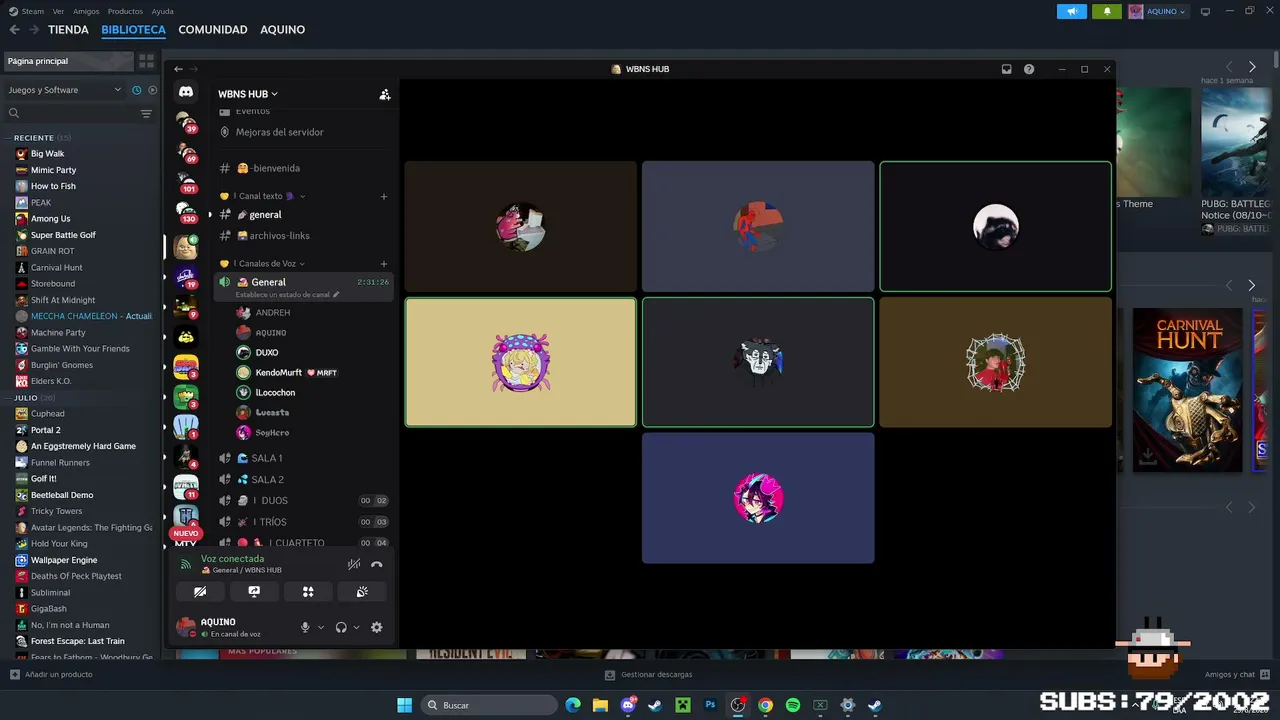Screen dimensions: 1280x720
Task: Open server with 39 notifications badge
Action: point(186,123)
